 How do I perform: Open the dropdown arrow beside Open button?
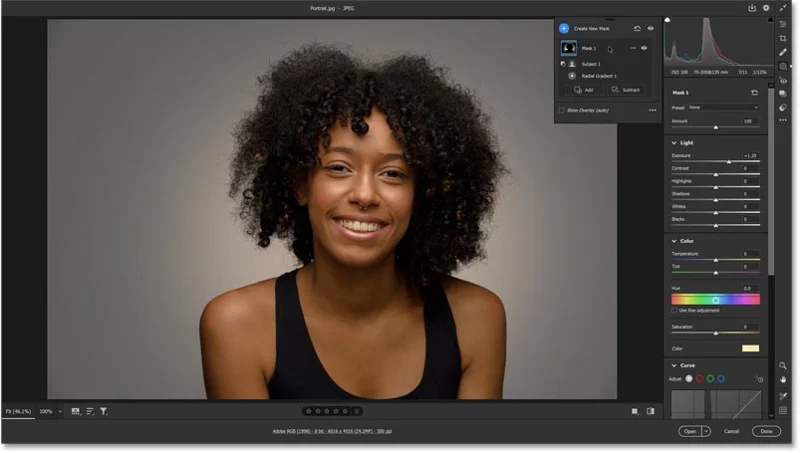[706, 431]
